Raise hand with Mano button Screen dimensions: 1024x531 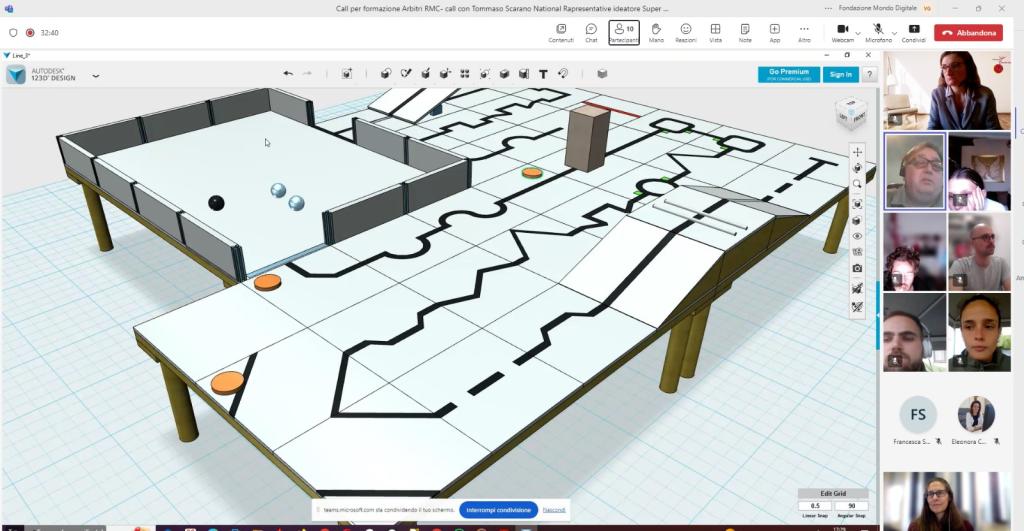[656, 33]
